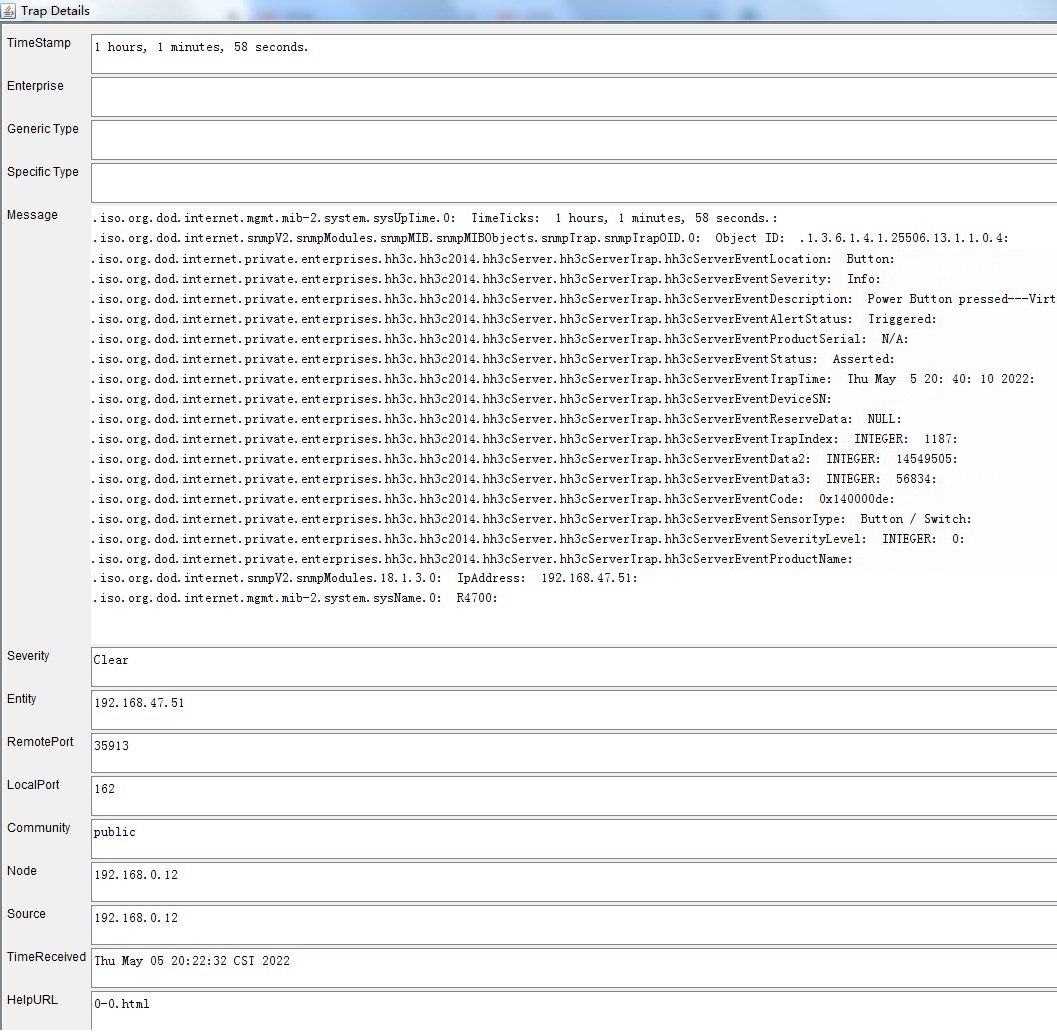Click the Source field with 192.168.0.12

click(574, 925)
